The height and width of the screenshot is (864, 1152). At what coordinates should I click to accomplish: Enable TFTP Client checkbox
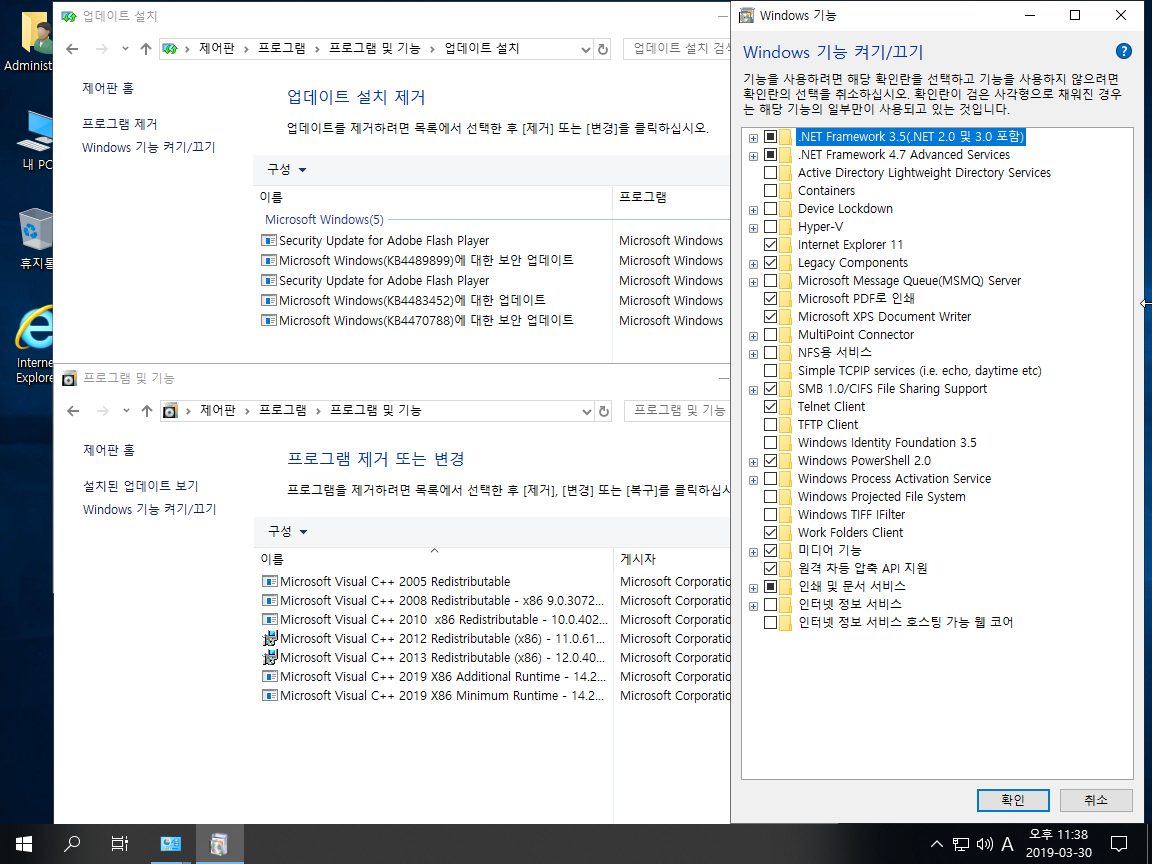click(x=770, y=425)
